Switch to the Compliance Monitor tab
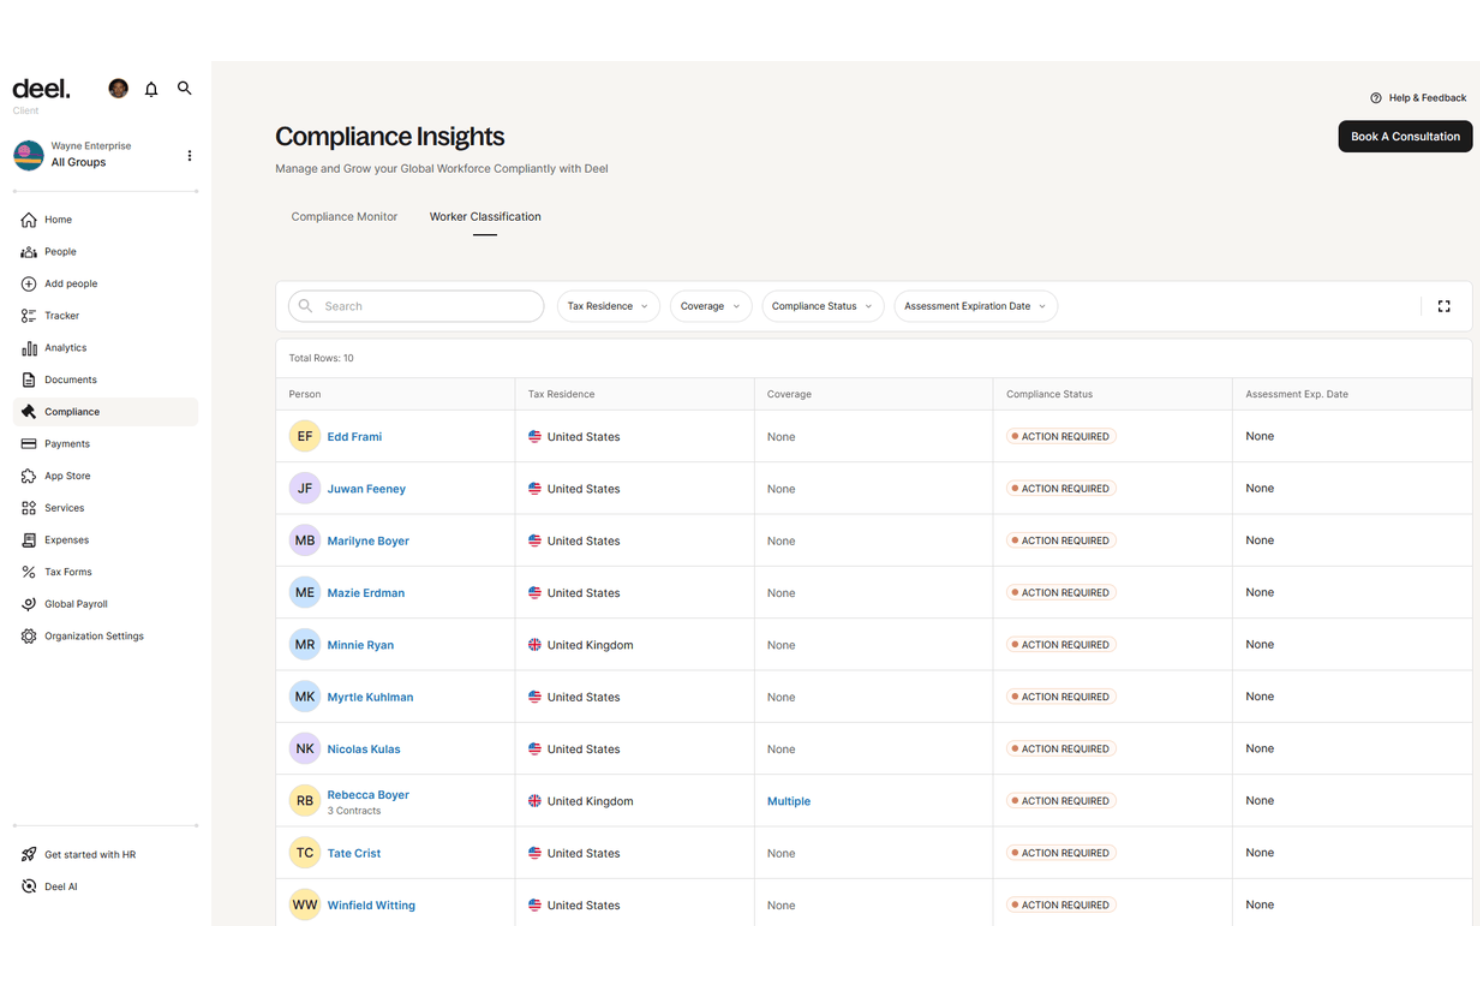 [344, 217]
